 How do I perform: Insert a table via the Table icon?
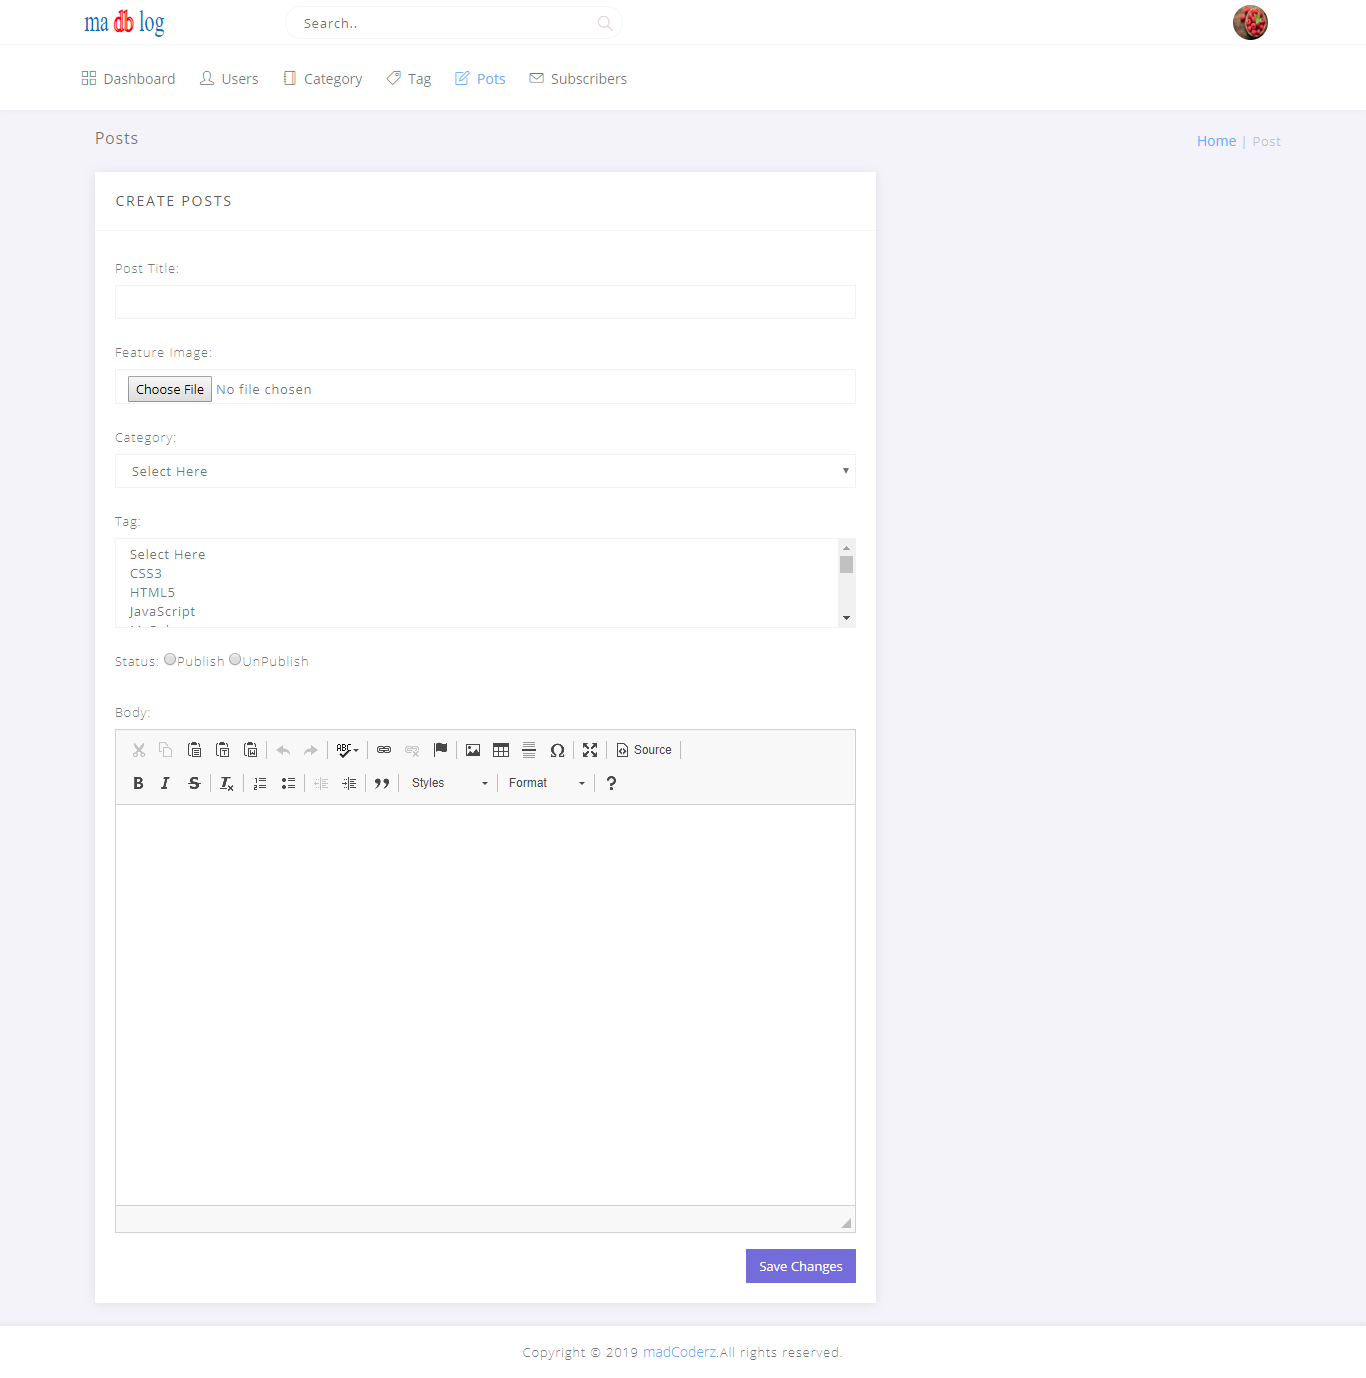tap(501, 750)
